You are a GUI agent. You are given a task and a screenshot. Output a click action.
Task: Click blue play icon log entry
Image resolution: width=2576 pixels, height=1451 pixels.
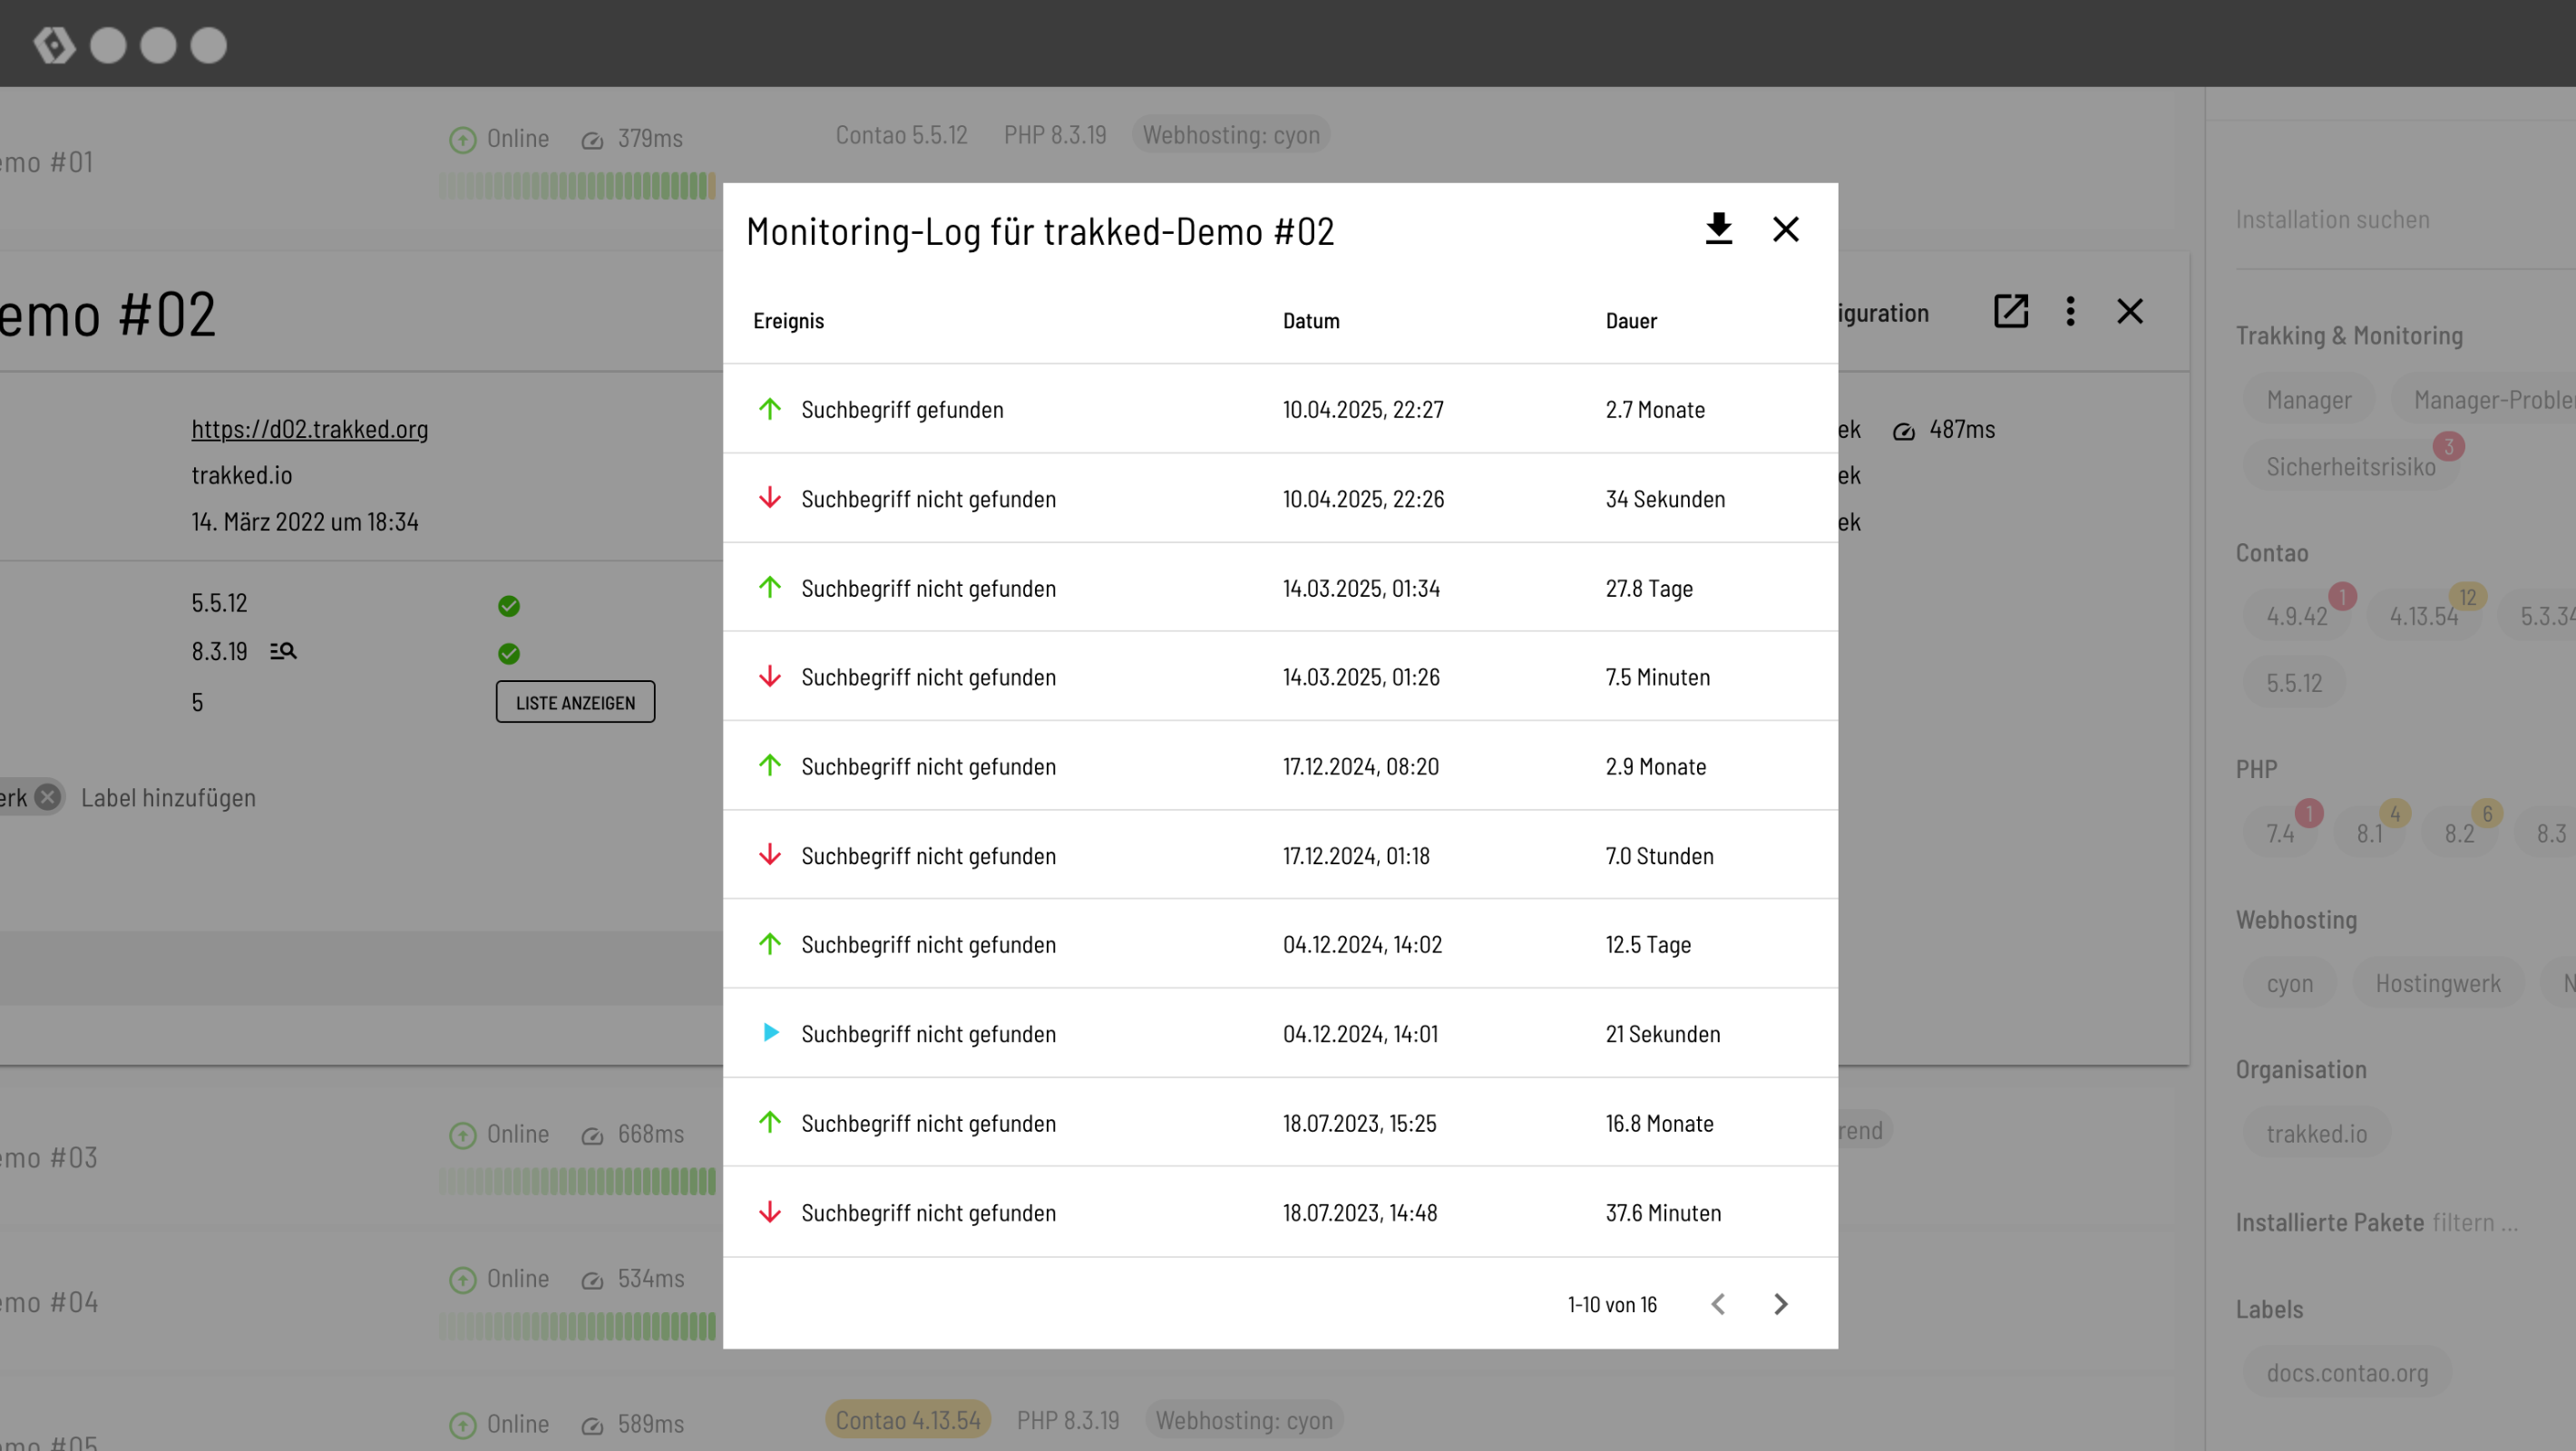770,1033
